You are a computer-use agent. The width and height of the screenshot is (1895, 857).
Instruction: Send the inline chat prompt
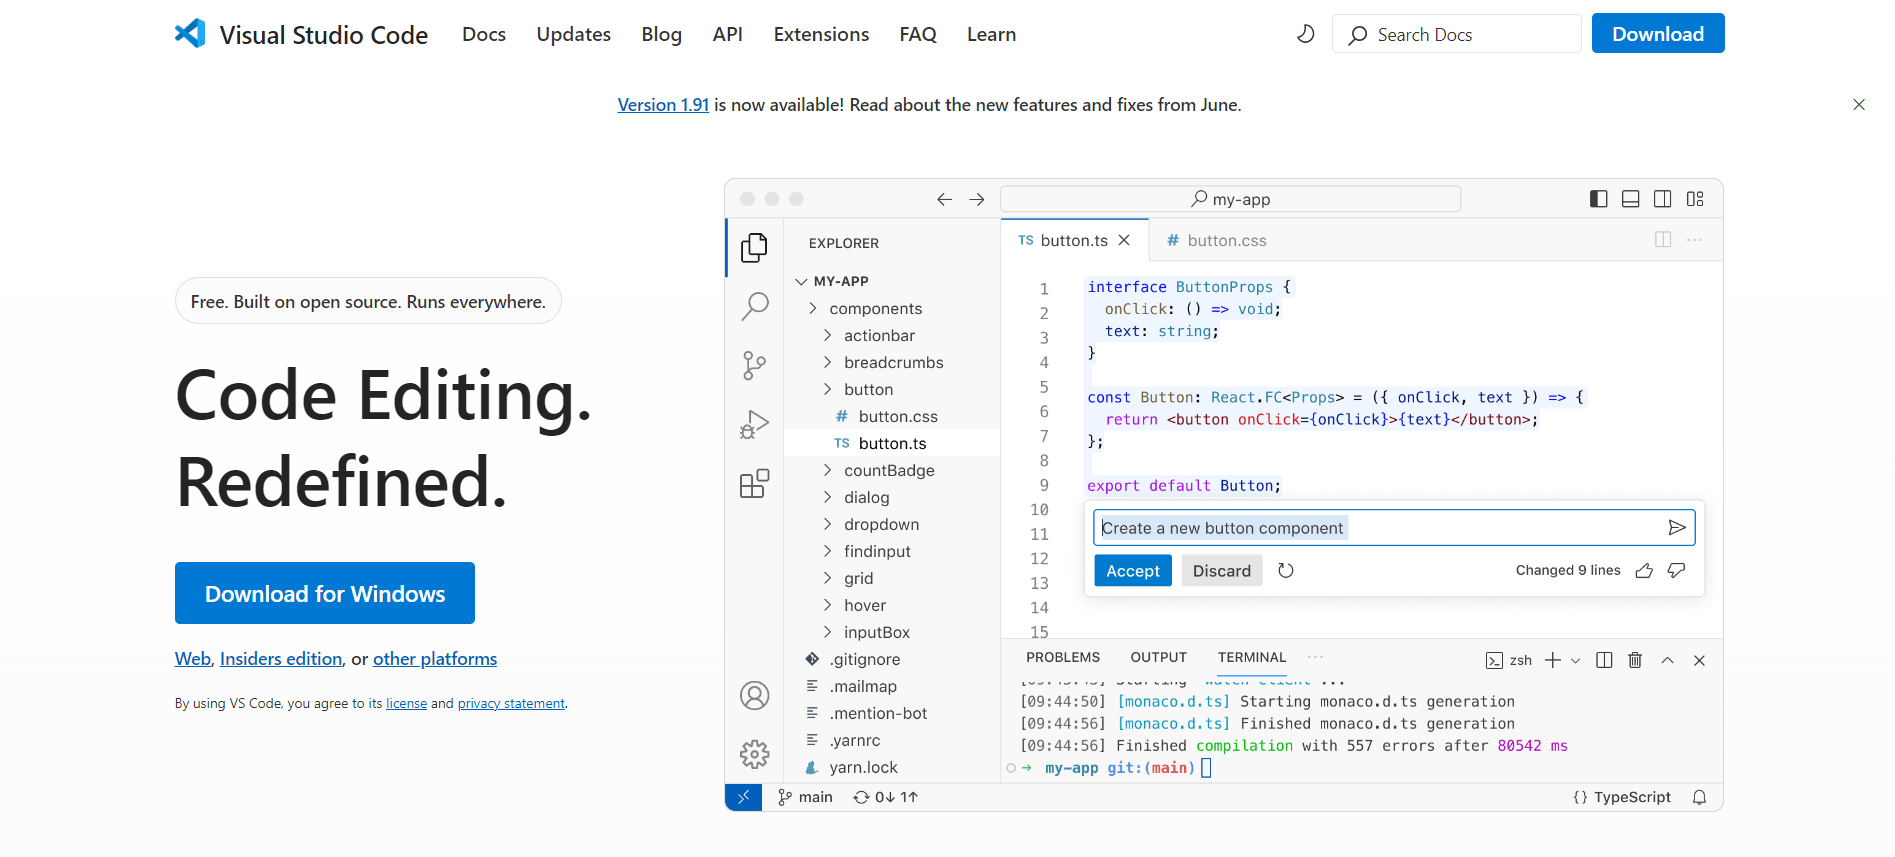1677,528
